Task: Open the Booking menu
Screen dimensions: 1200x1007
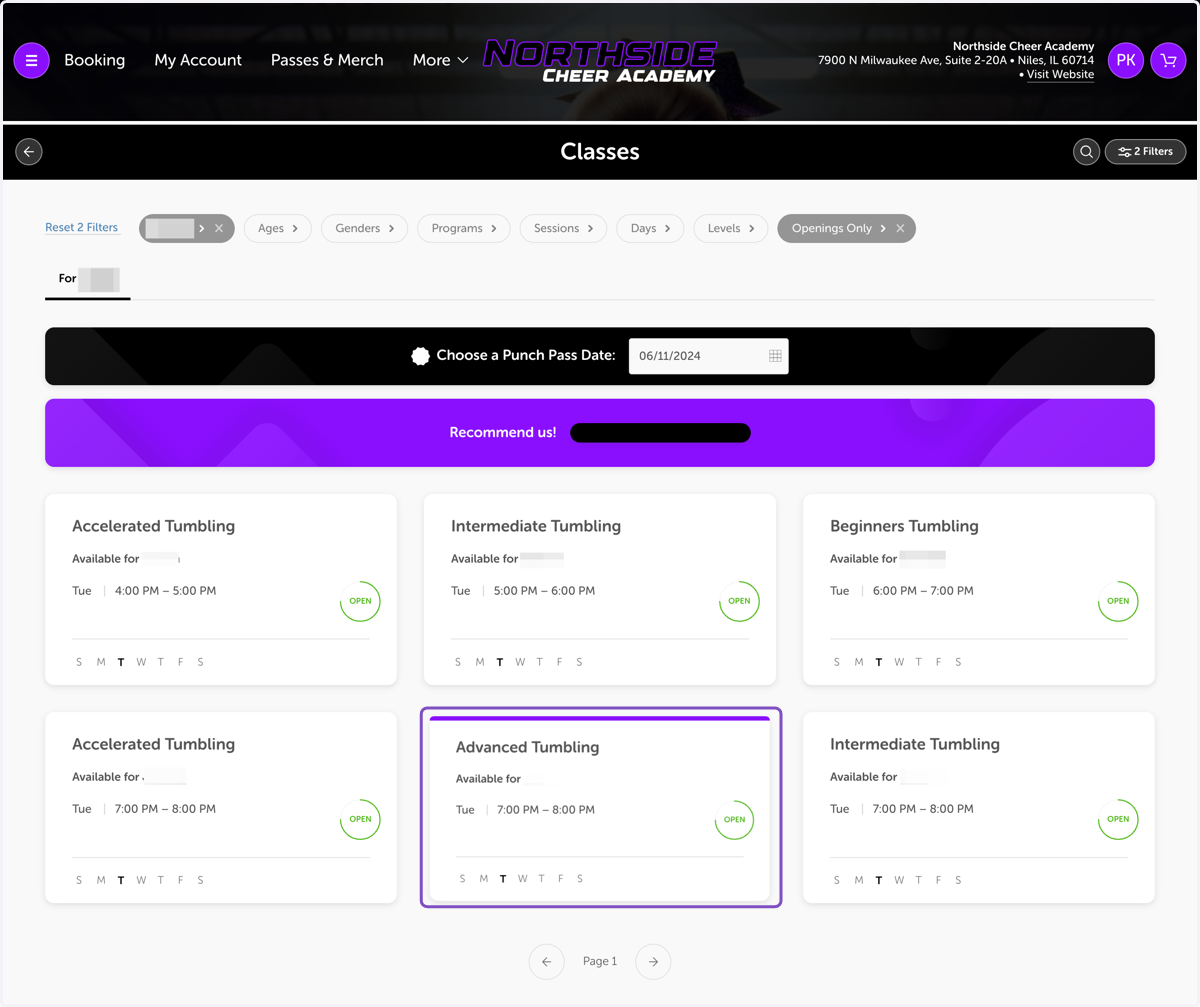Action: 95,60
